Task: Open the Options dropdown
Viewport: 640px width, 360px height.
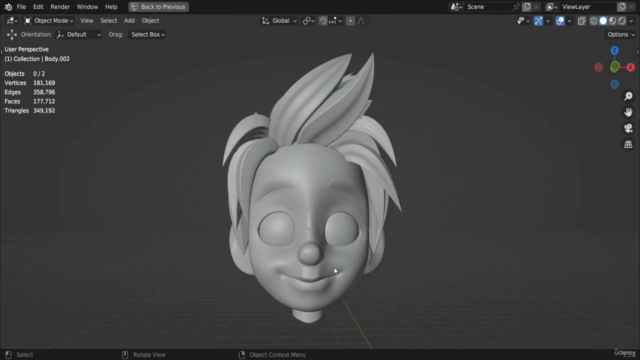Action: (620, 35)
